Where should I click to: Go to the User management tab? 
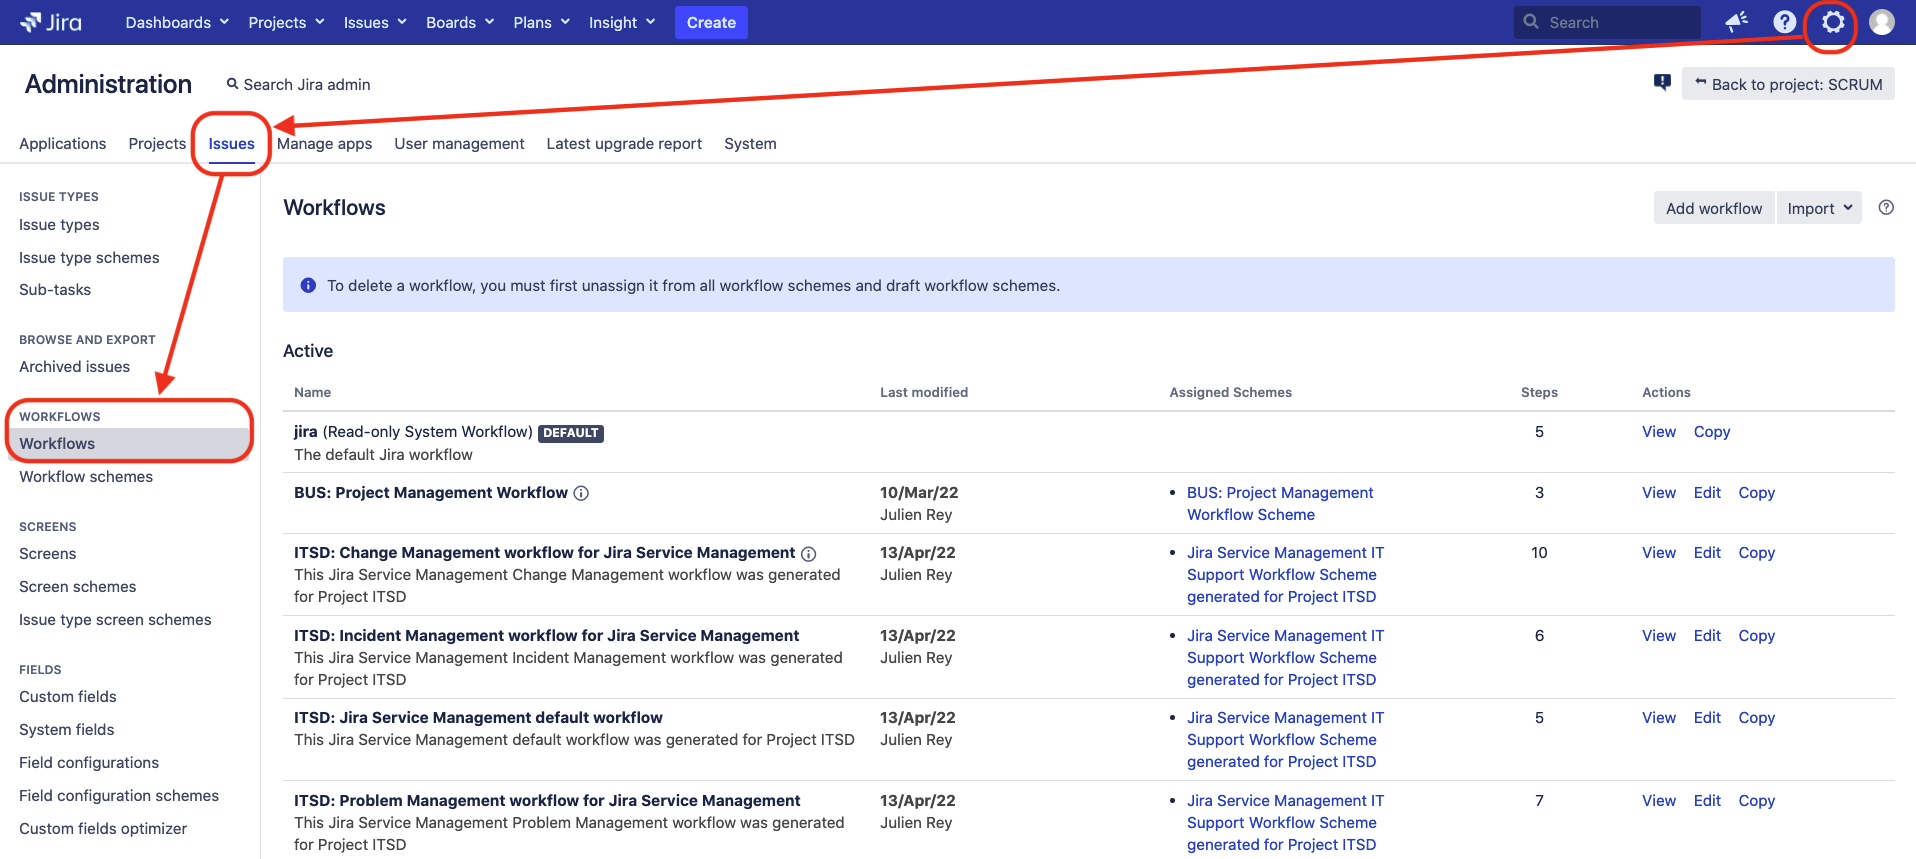(x=459, y=144)
